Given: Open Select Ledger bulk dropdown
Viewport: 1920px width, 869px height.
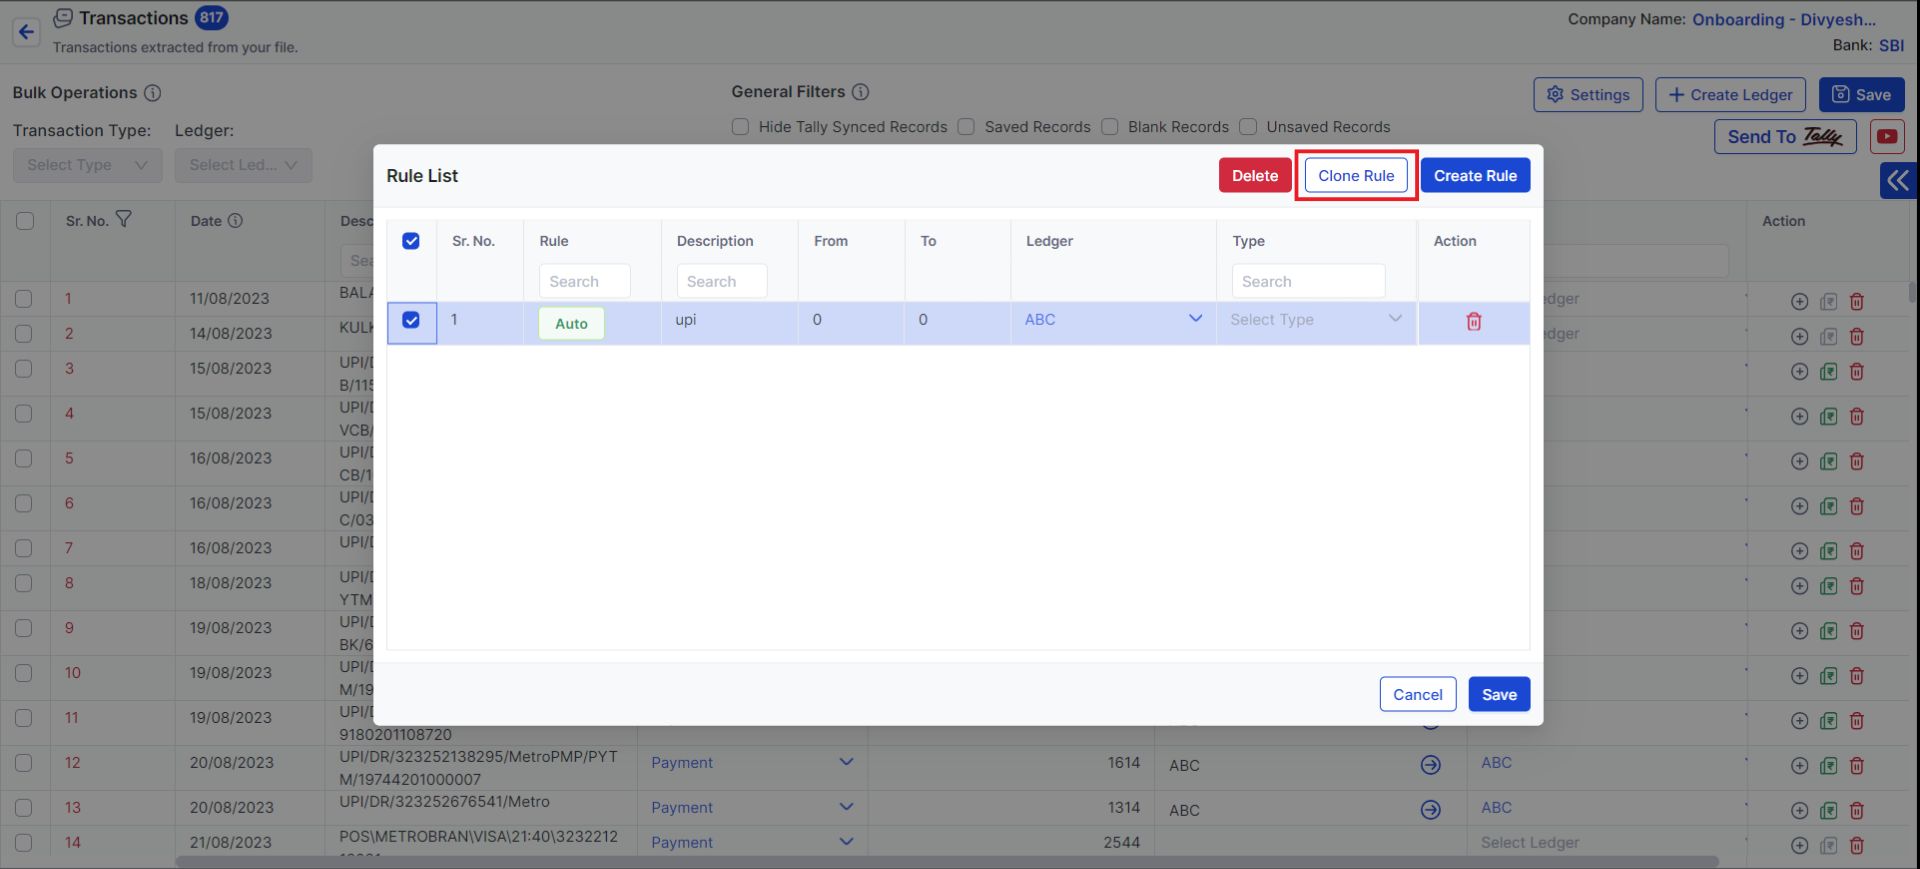Looking at the screenshot, I should click(243, 165).
